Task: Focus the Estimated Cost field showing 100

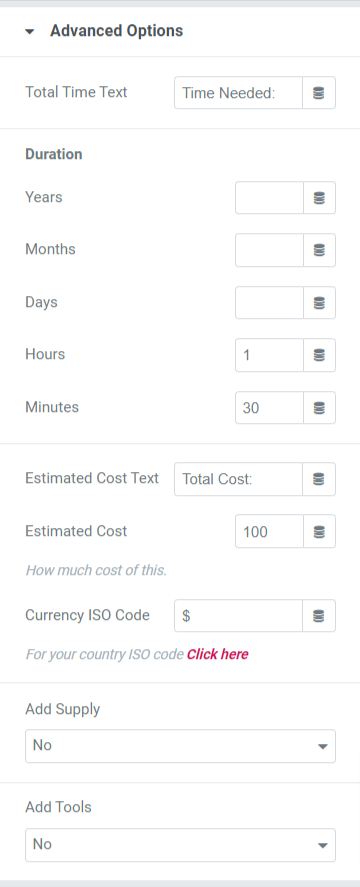Action: point(269,532)
